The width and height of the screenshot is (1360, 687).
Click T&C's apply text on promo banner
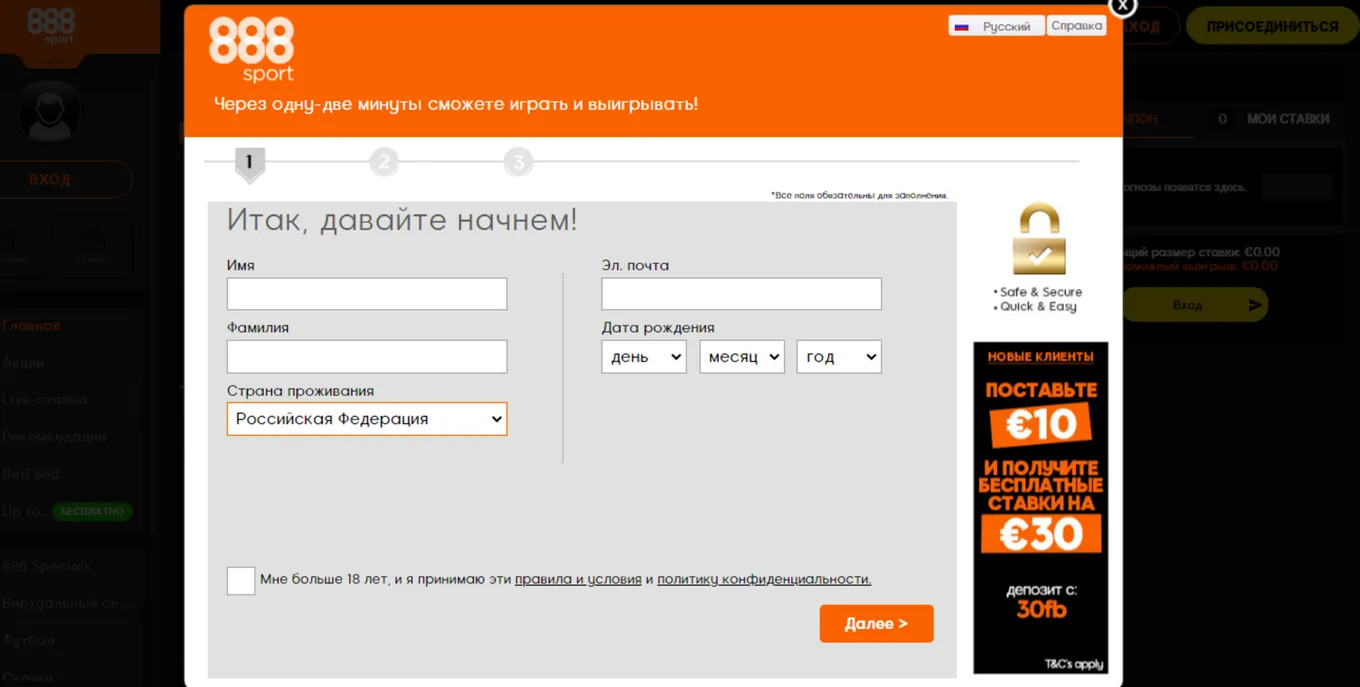(x=1074, y=664)
